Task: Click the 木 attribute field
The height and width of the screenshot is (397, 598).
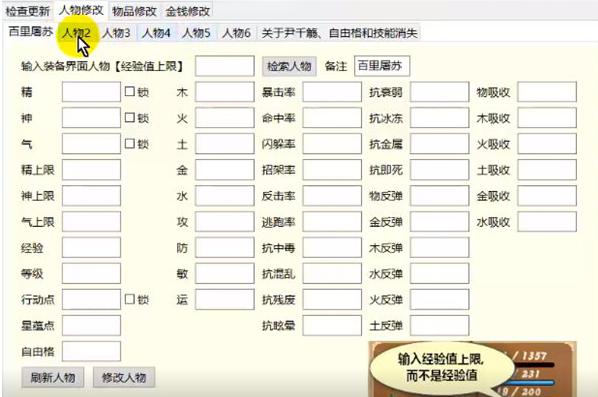Action: click(x=225, y=92)
